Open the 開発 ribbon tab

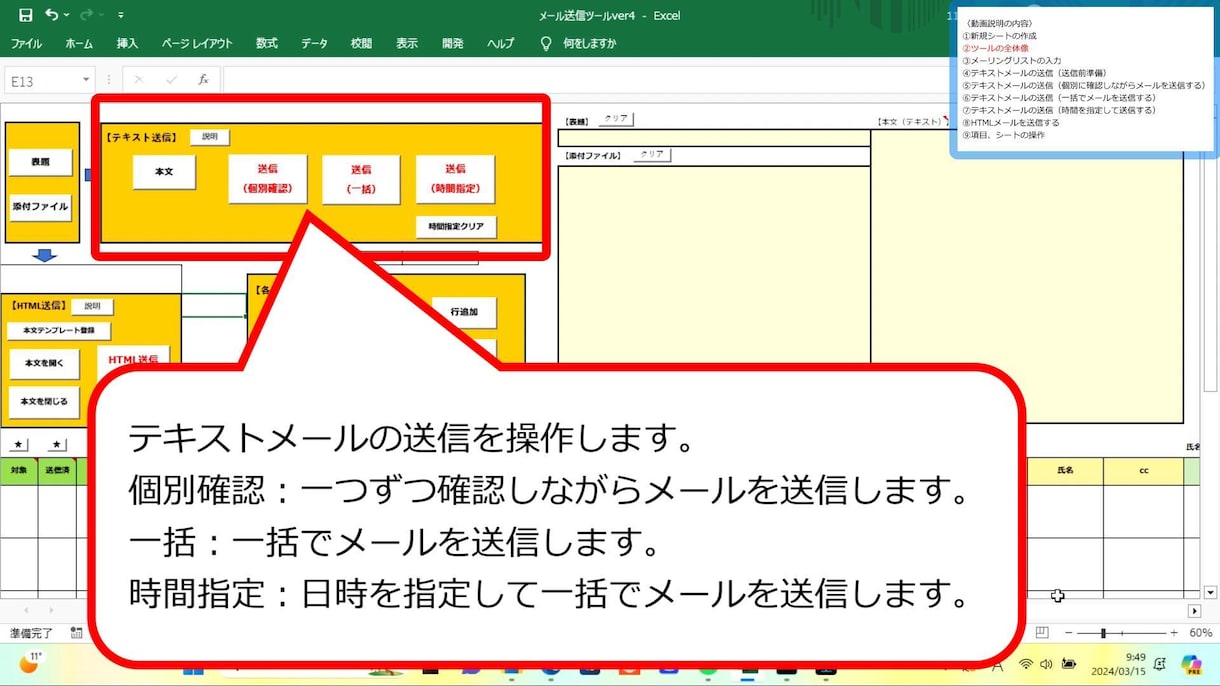click(x=453, y=44)
